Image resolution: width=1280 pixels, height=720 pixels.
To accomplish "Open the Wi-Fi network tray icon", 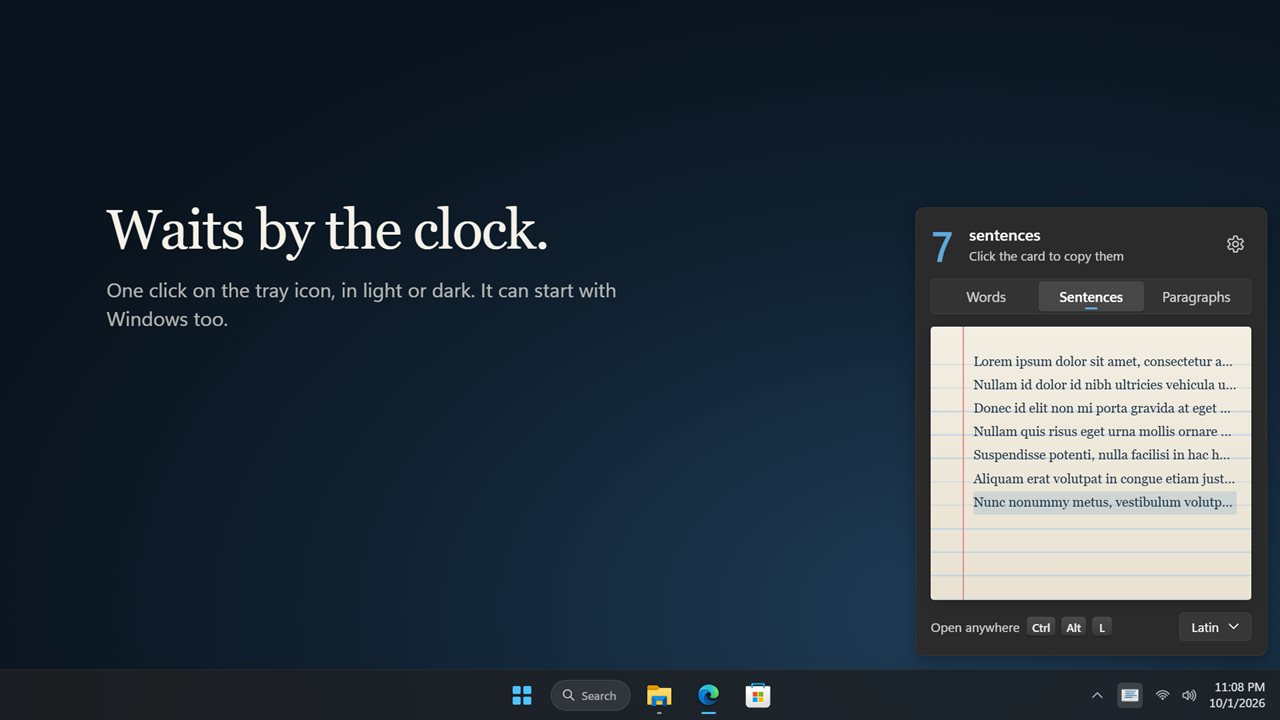I will pos(1162,695).
